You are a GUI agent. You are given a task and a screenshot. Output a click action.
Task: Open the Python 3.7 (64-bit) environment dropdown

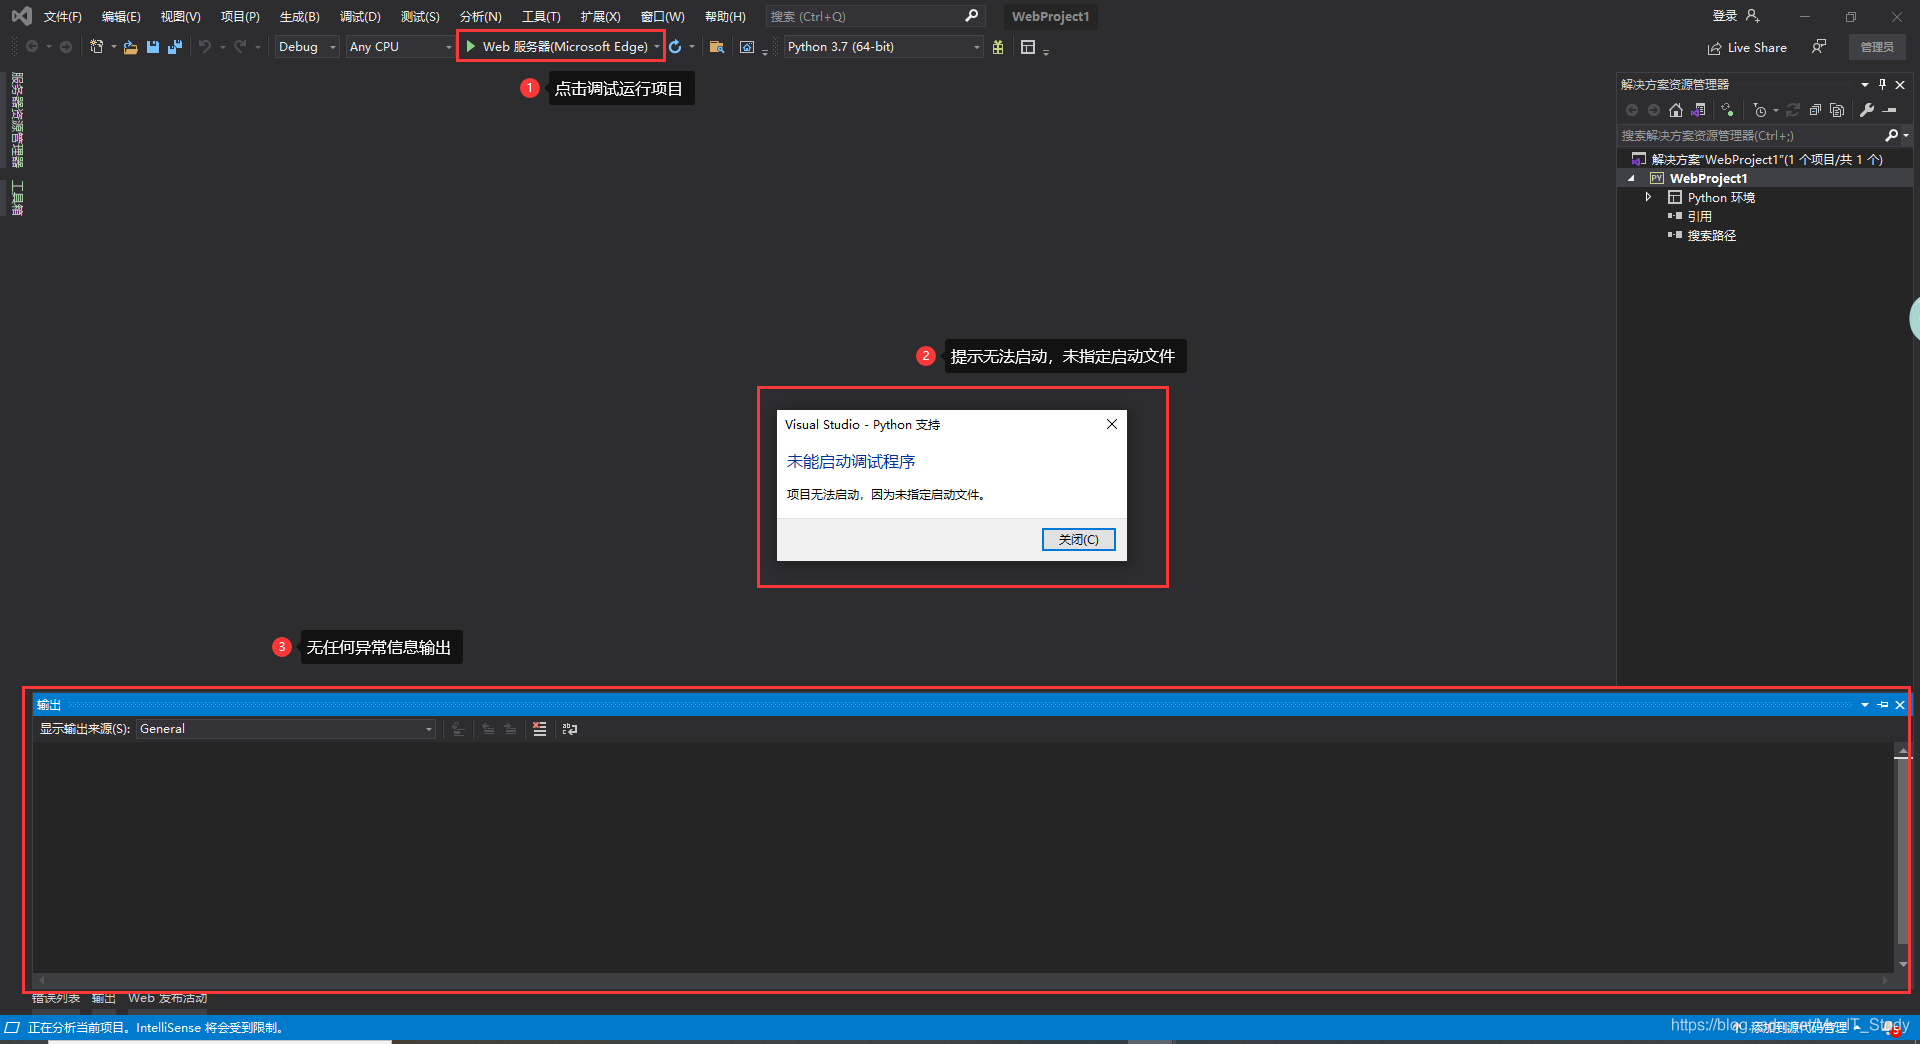[884, 47]
